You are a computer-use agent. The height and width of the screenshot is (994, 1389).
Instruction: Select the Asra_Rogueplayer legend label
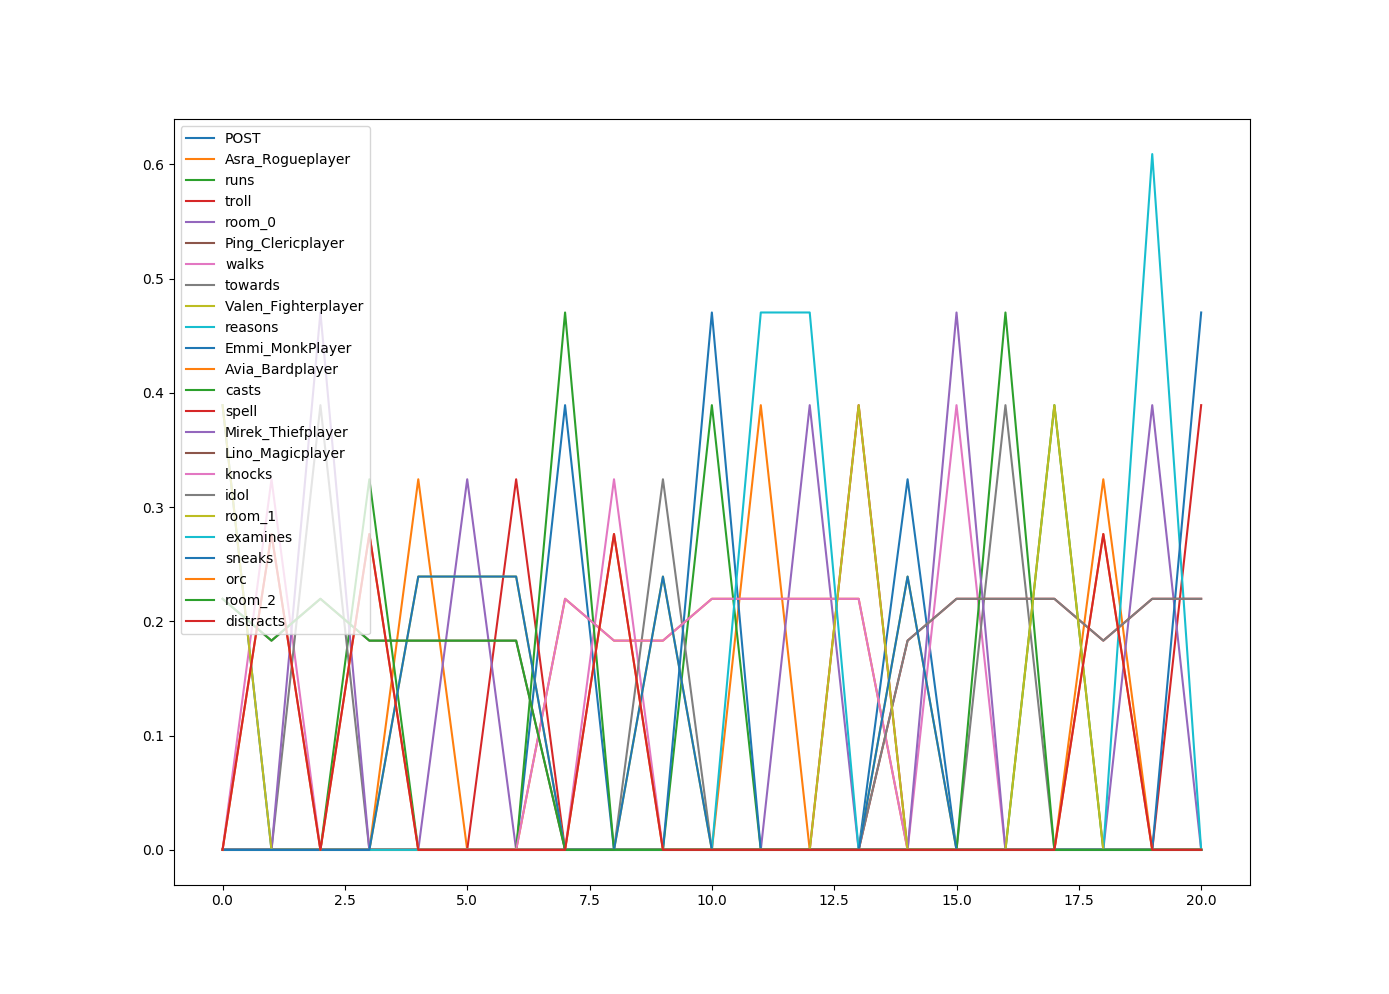(x=287, y=159)
